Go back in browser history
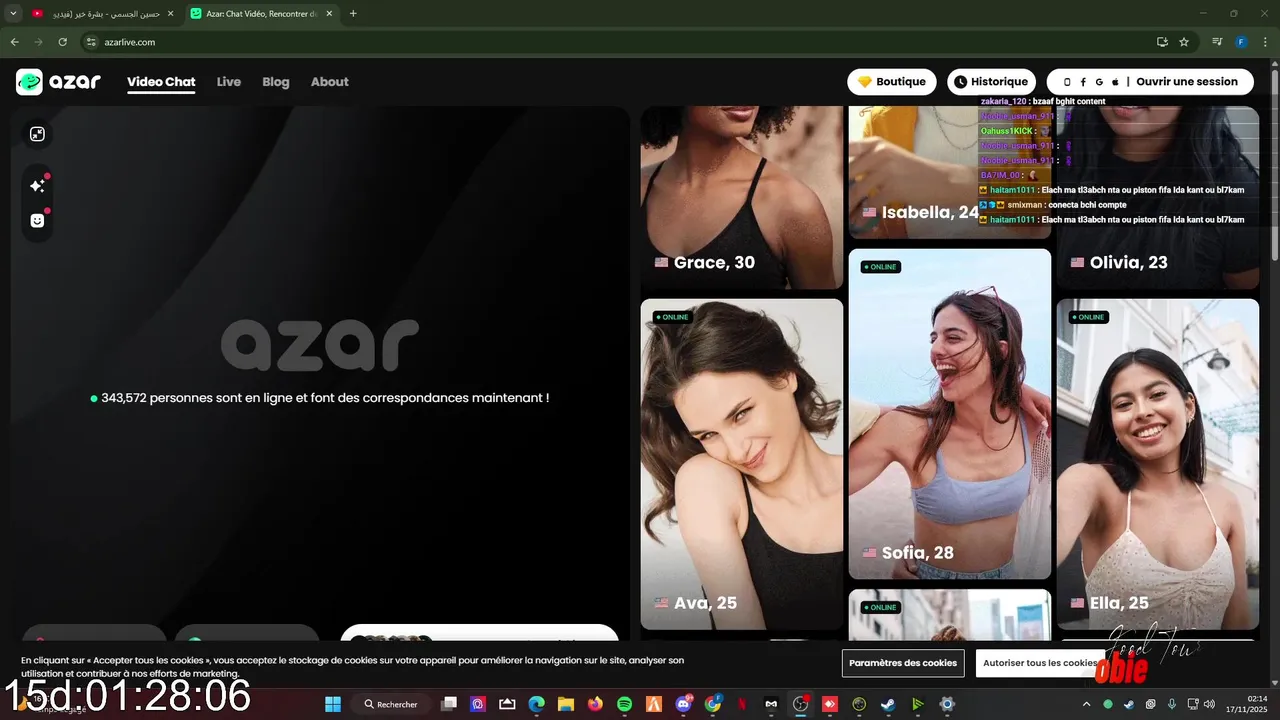The width and height of the screenshot is (1280, 720). (14, 42)
